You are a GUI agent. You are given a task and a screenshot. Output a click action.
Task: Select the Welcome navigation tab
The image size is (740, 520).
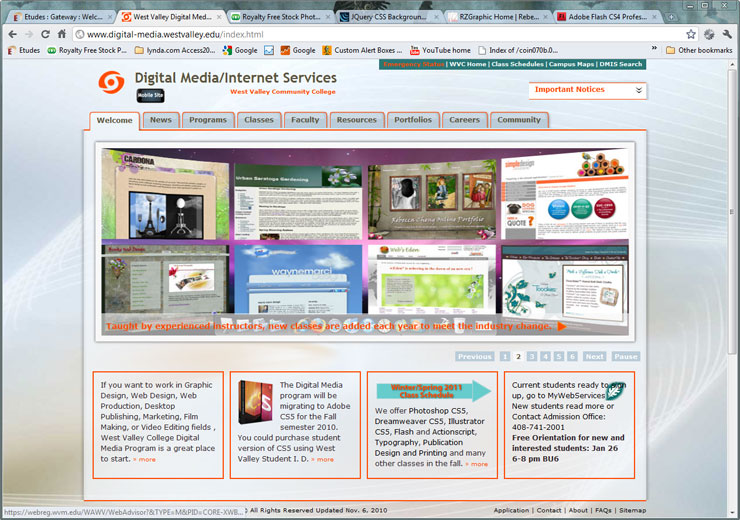pyautogui.click(x=115, y=120)
